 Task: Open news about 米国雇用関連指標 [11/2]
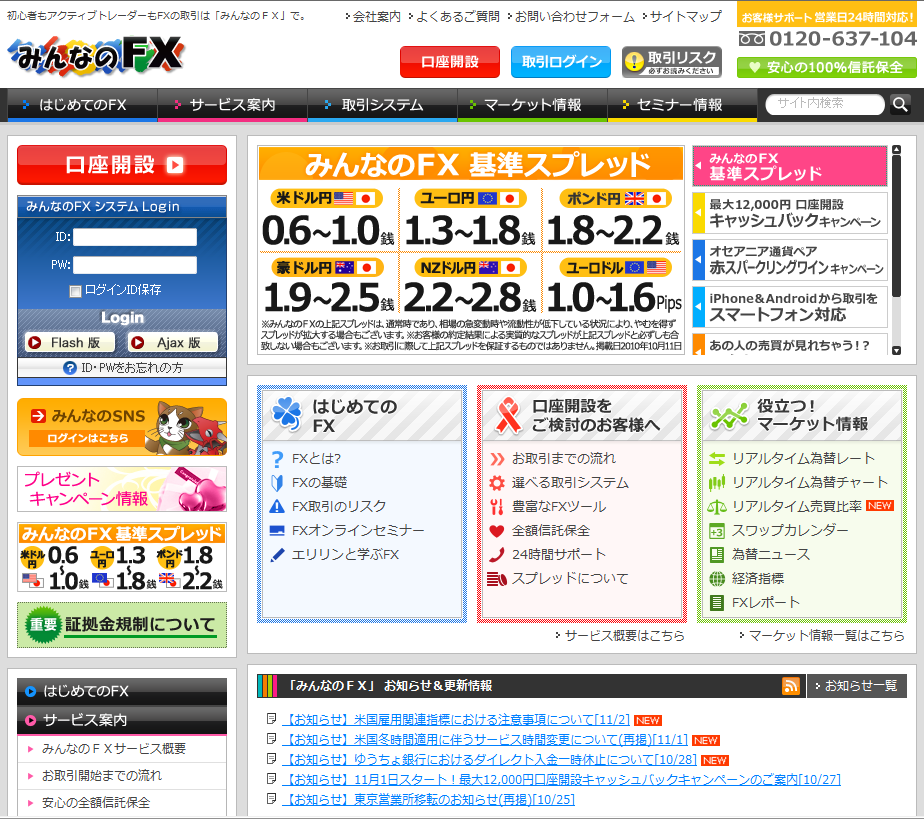tap(457, 720)
